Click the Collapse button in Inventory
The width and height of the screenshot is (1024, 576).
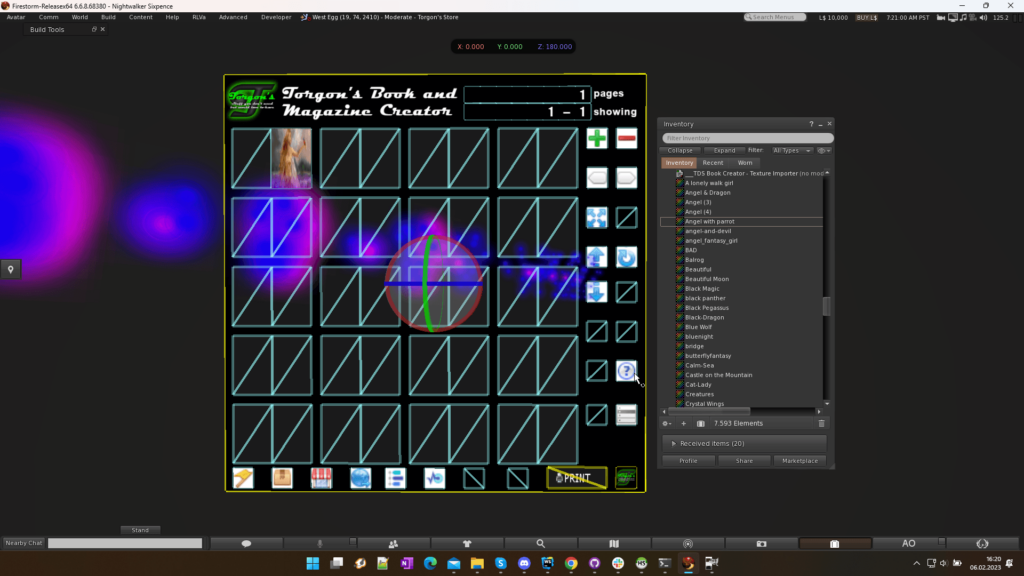click(680, 150)
